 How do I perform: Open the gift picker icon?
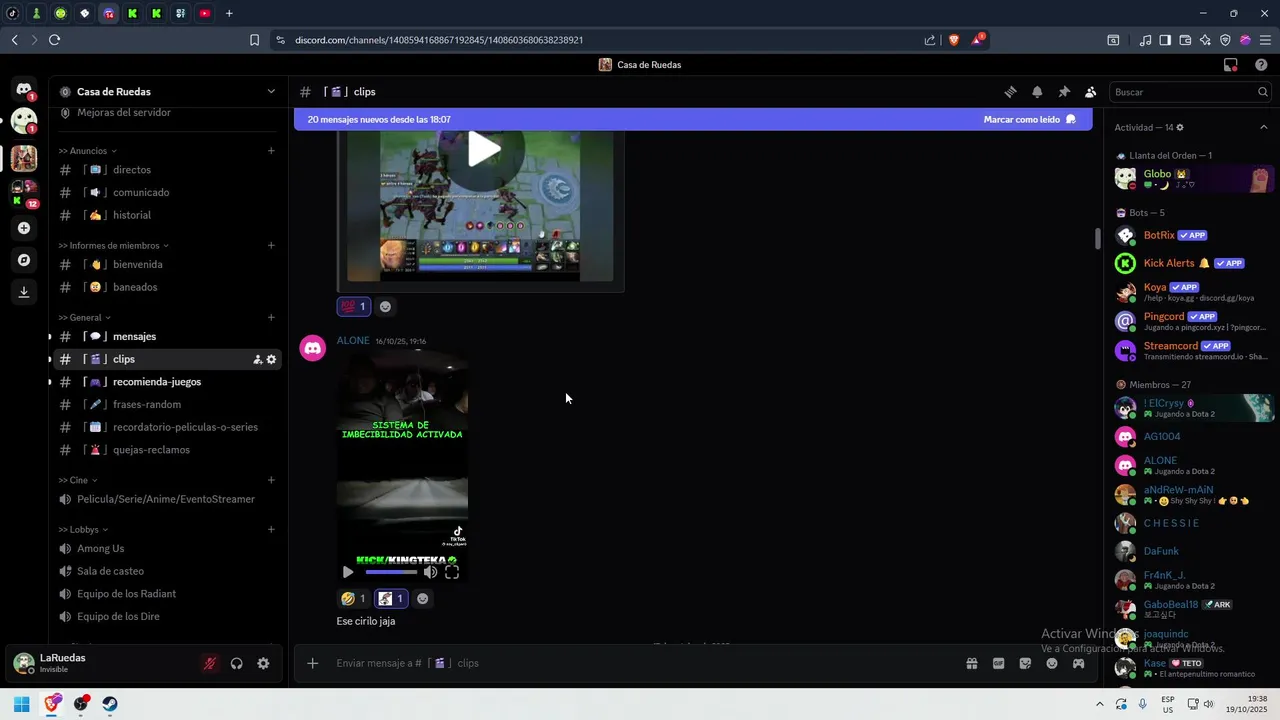coord(971,663)
